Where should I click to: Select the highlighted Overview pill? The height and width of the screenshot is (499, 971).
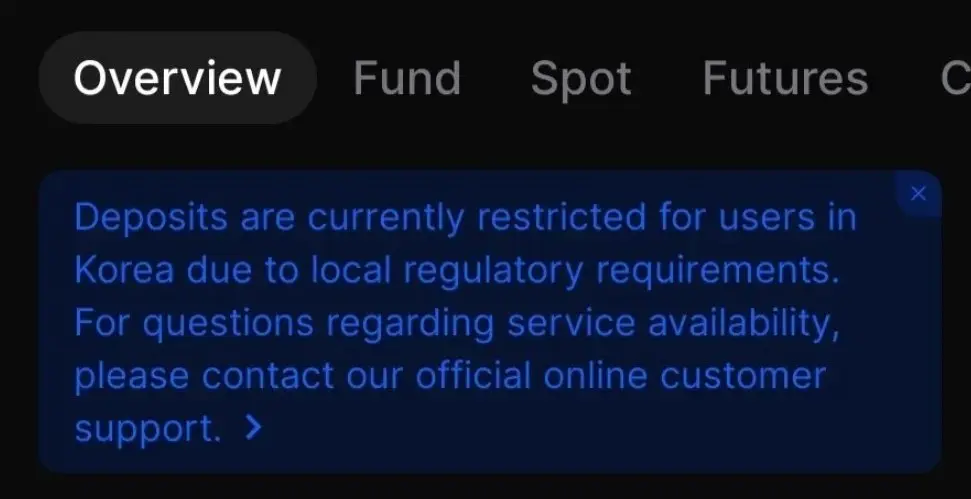pos(178,78)
